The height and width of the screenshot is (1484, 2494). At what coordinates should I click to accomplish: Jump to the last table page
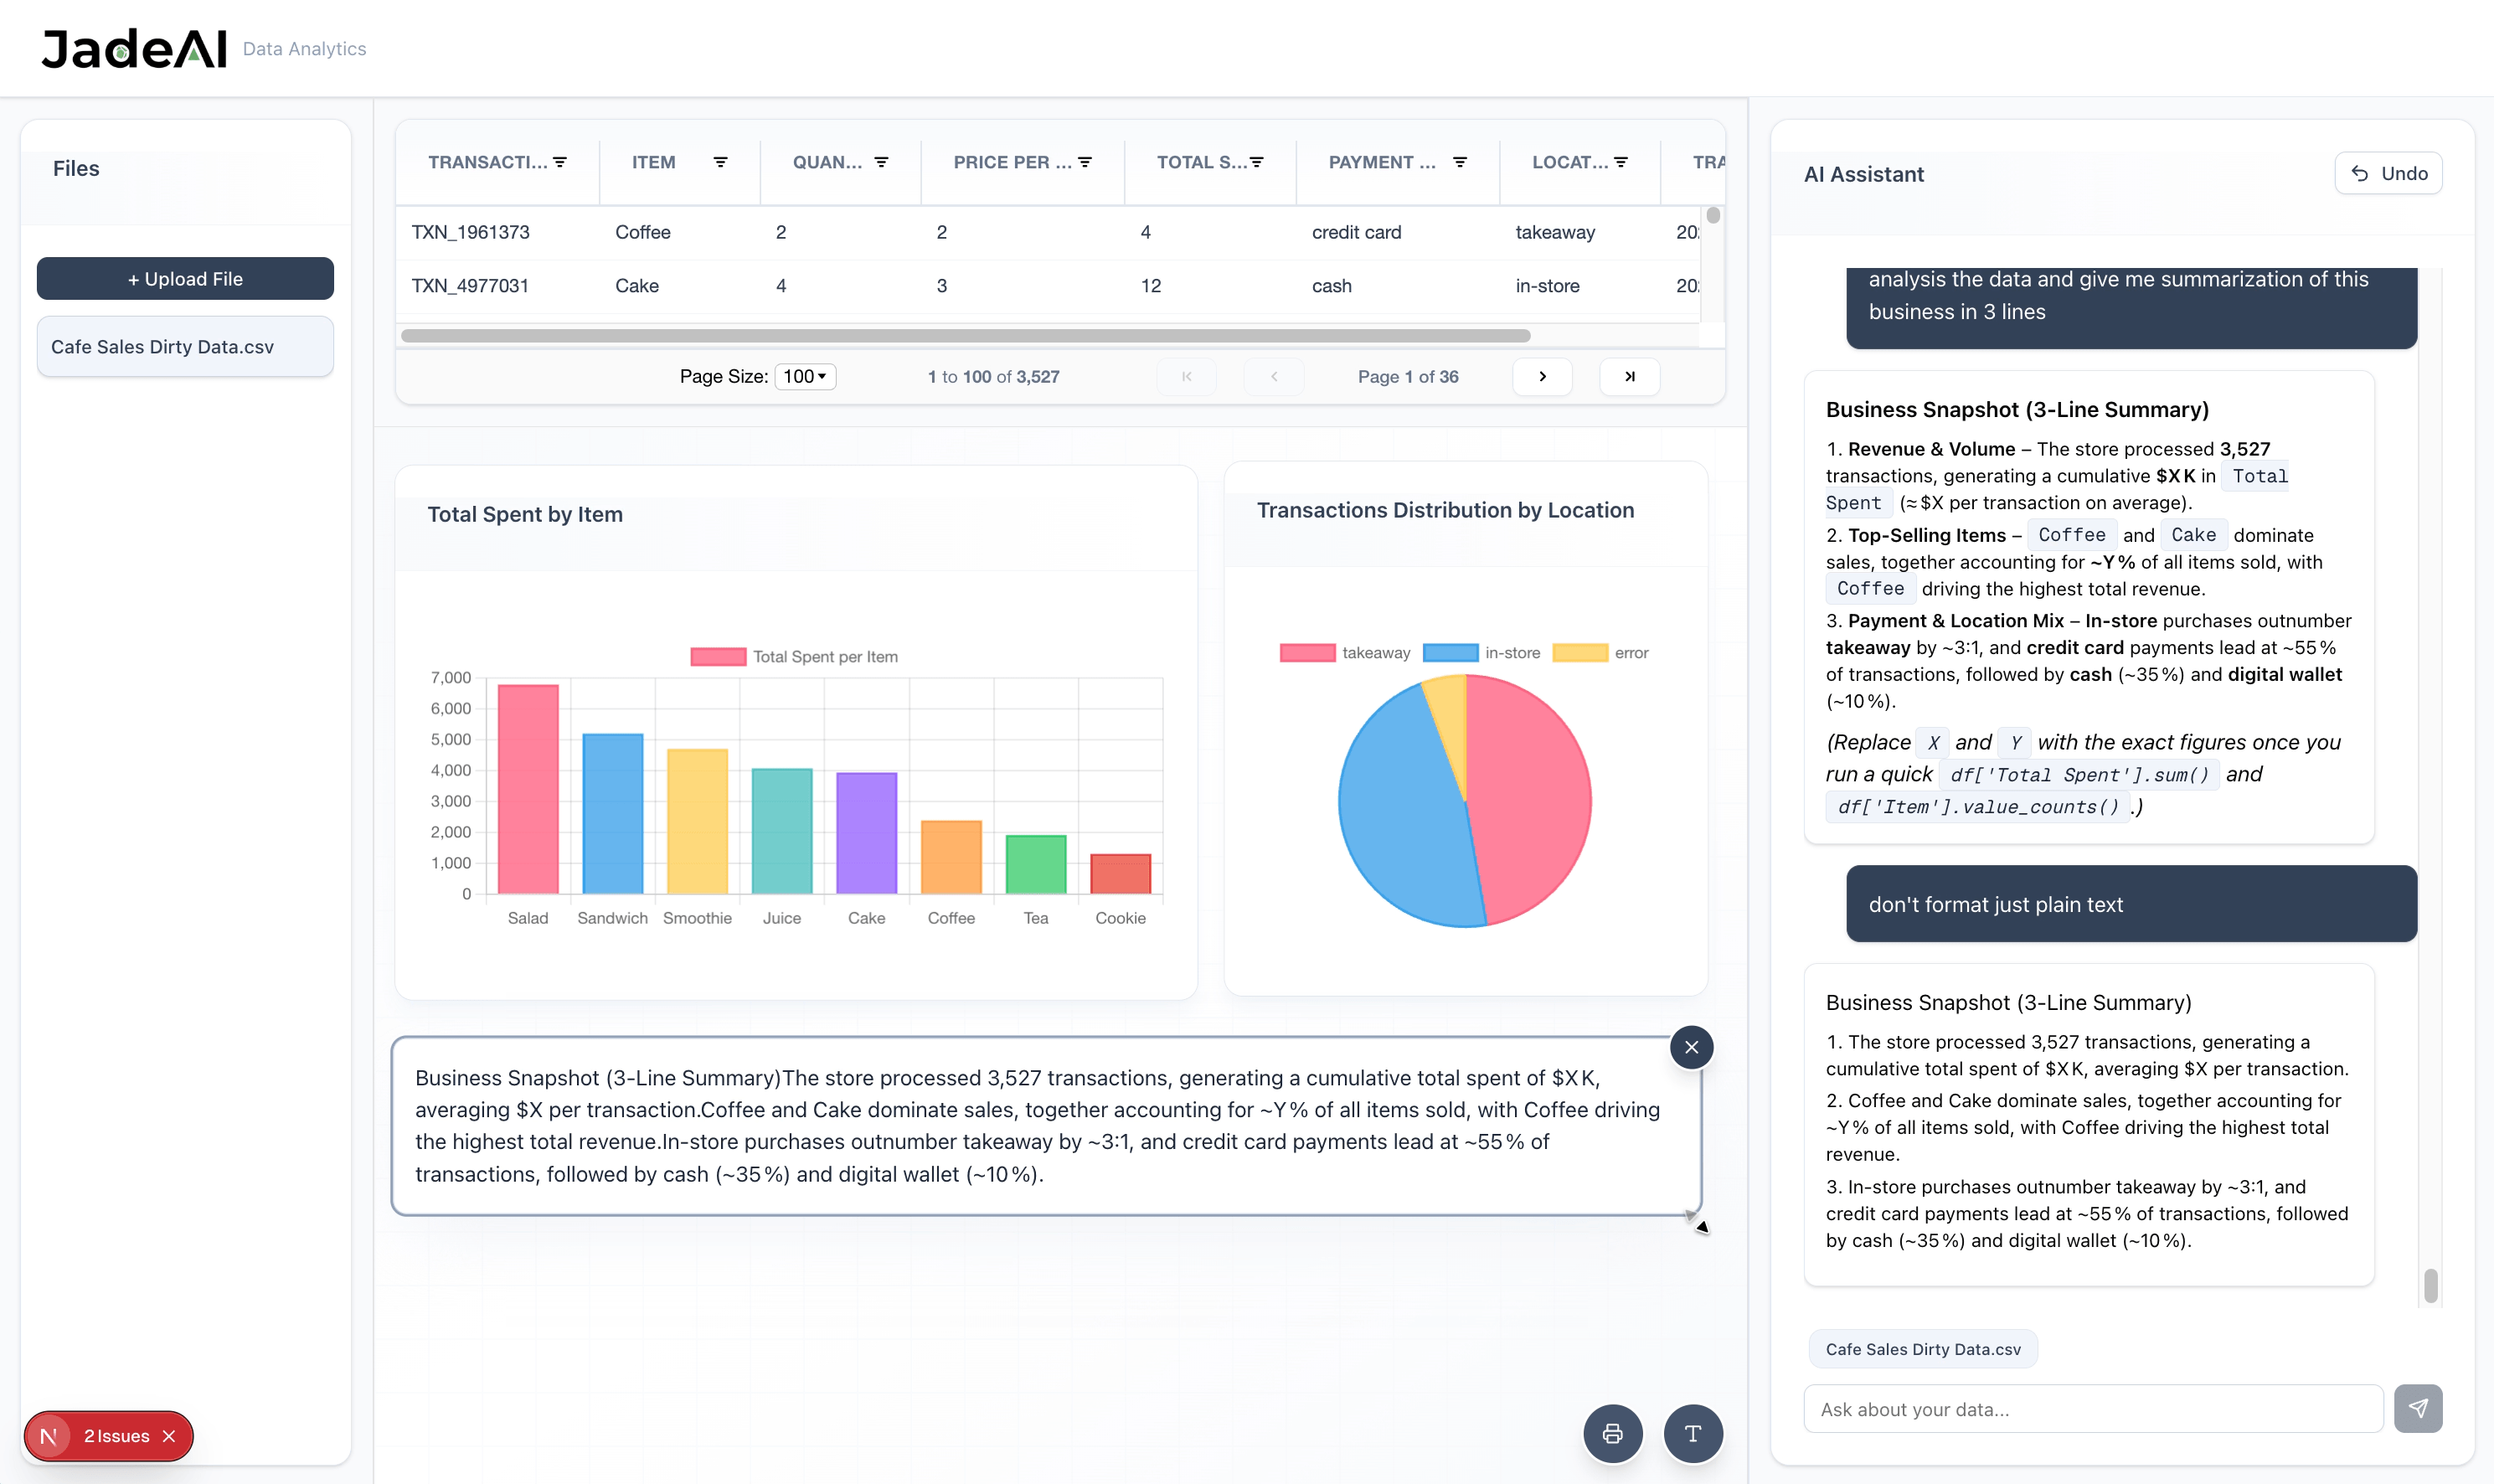click(x=1629, y=377)
